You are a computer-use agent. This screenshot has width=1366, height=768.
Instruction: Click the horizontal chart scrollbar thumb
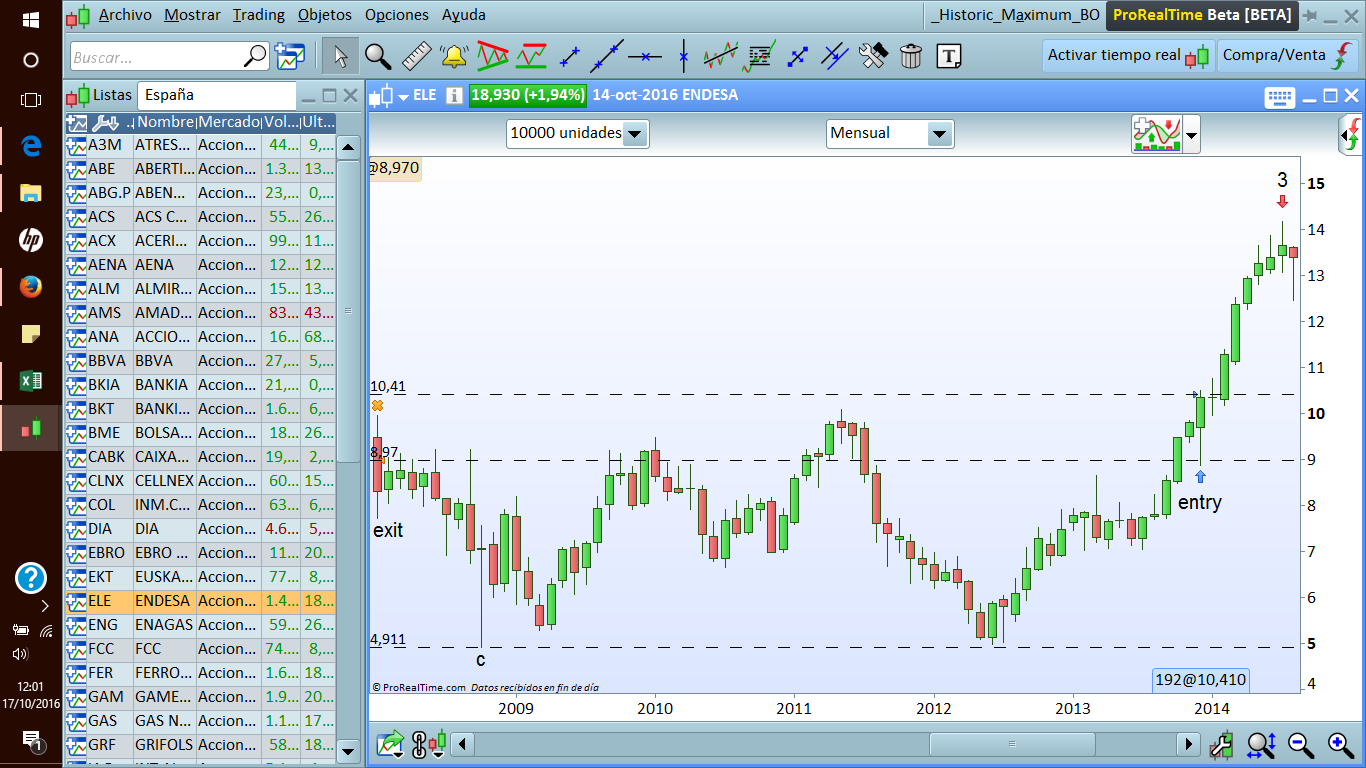1012,744
